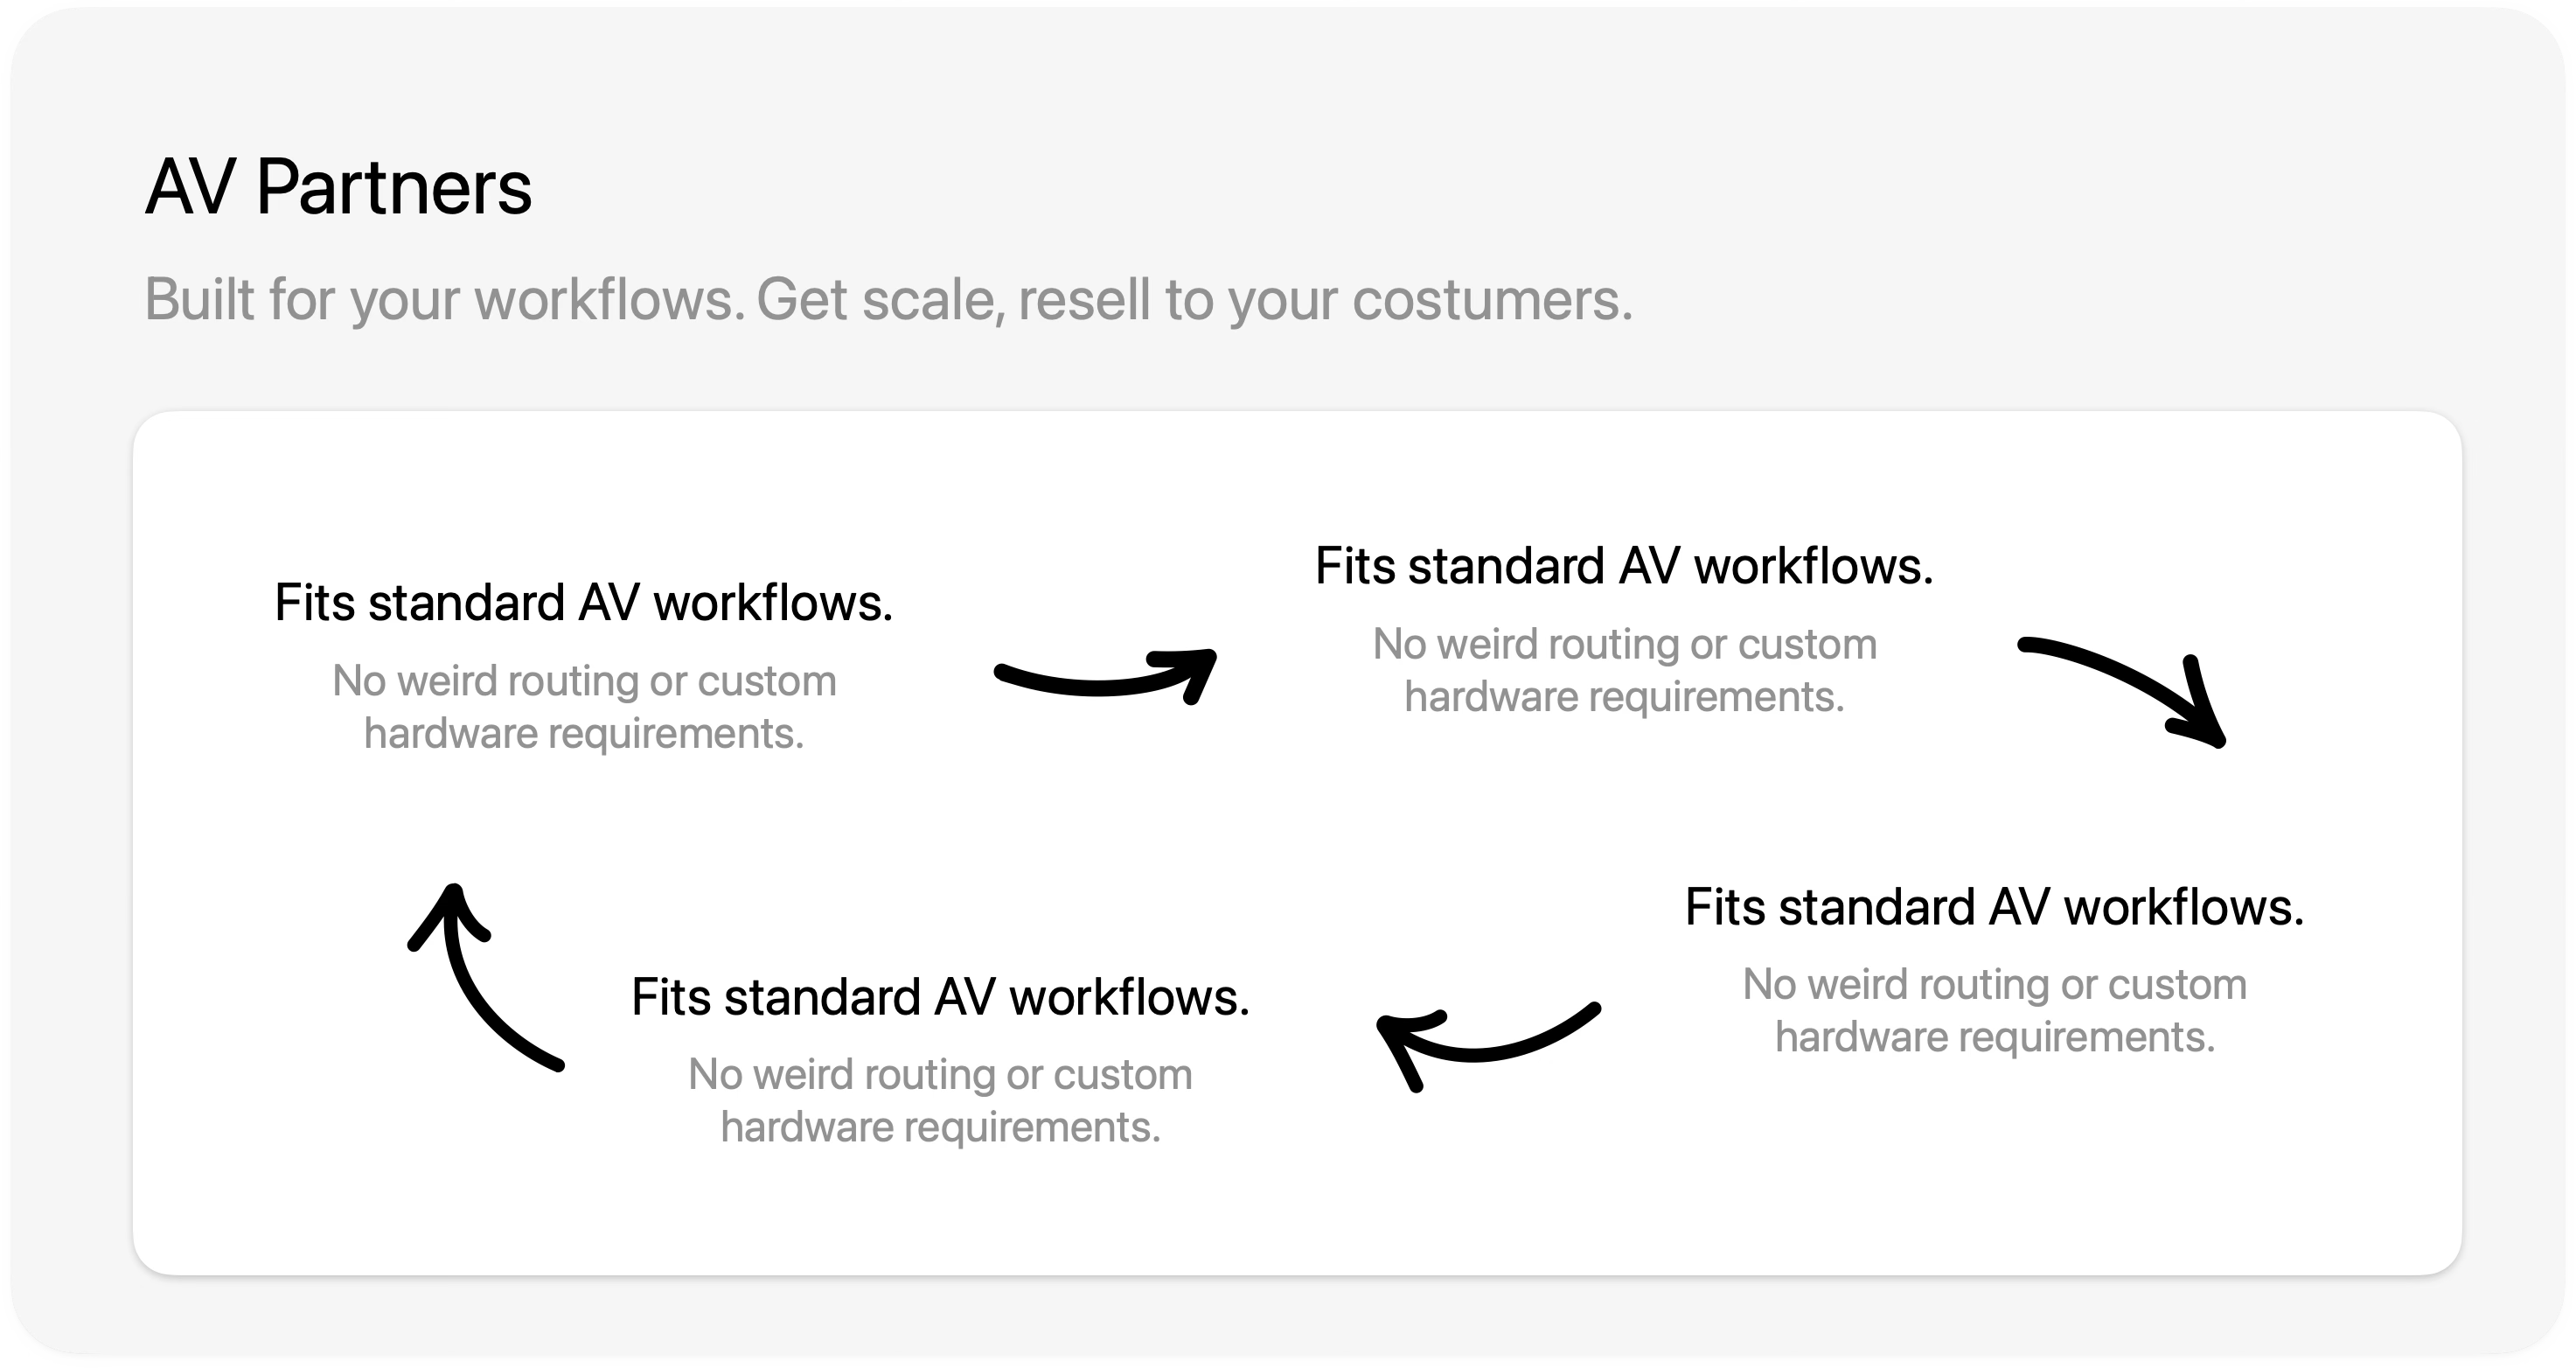Screen dimensions: 2576x1368
Task: Click the bottom-right 'Fits standard AV workflows.' heading
Action: coord(1994,907)
